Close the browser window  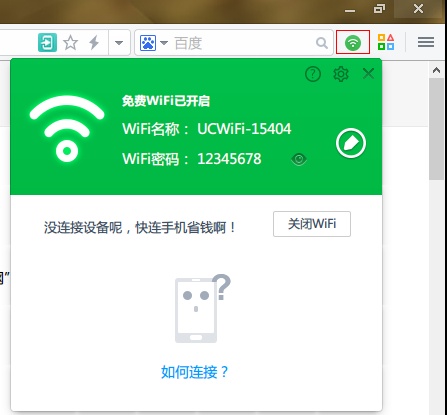(418, 9)
